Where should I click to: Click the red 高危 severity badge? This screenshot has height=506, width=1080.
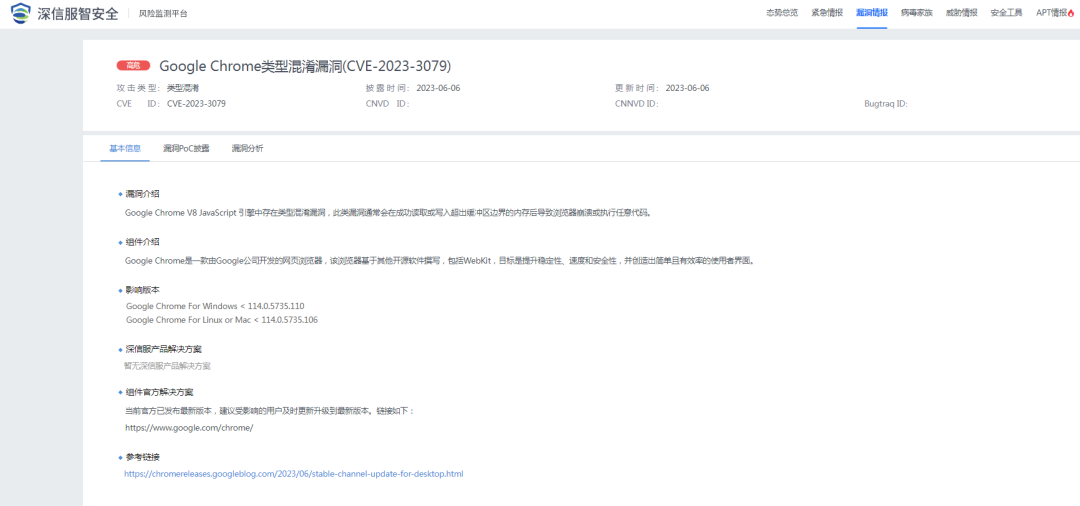tap(134, 66)
